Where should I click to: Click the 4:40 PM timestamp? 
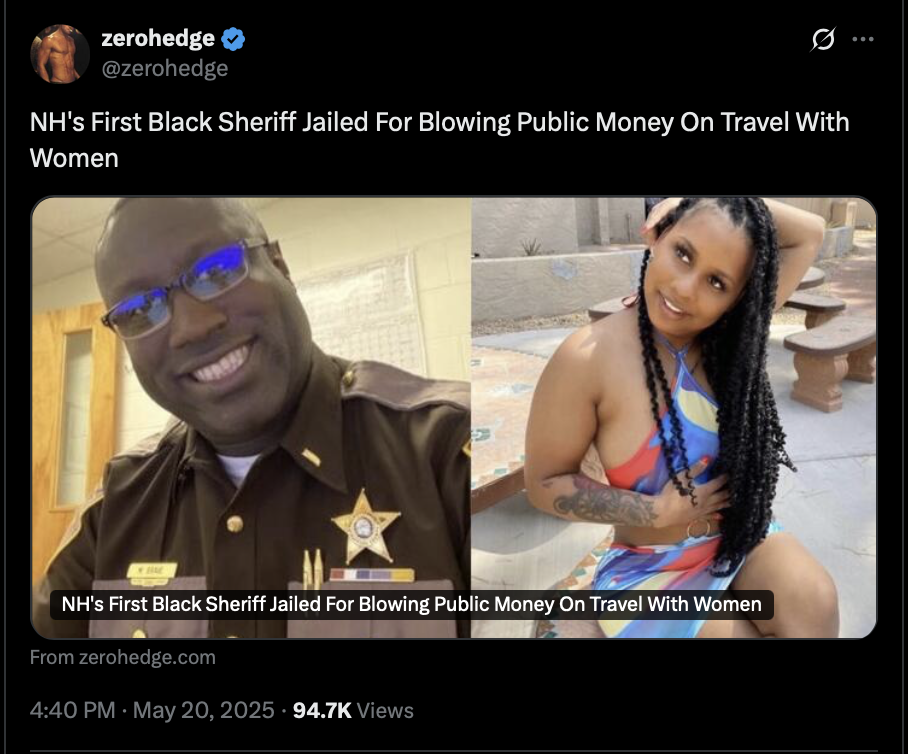(x=72, y=710)
